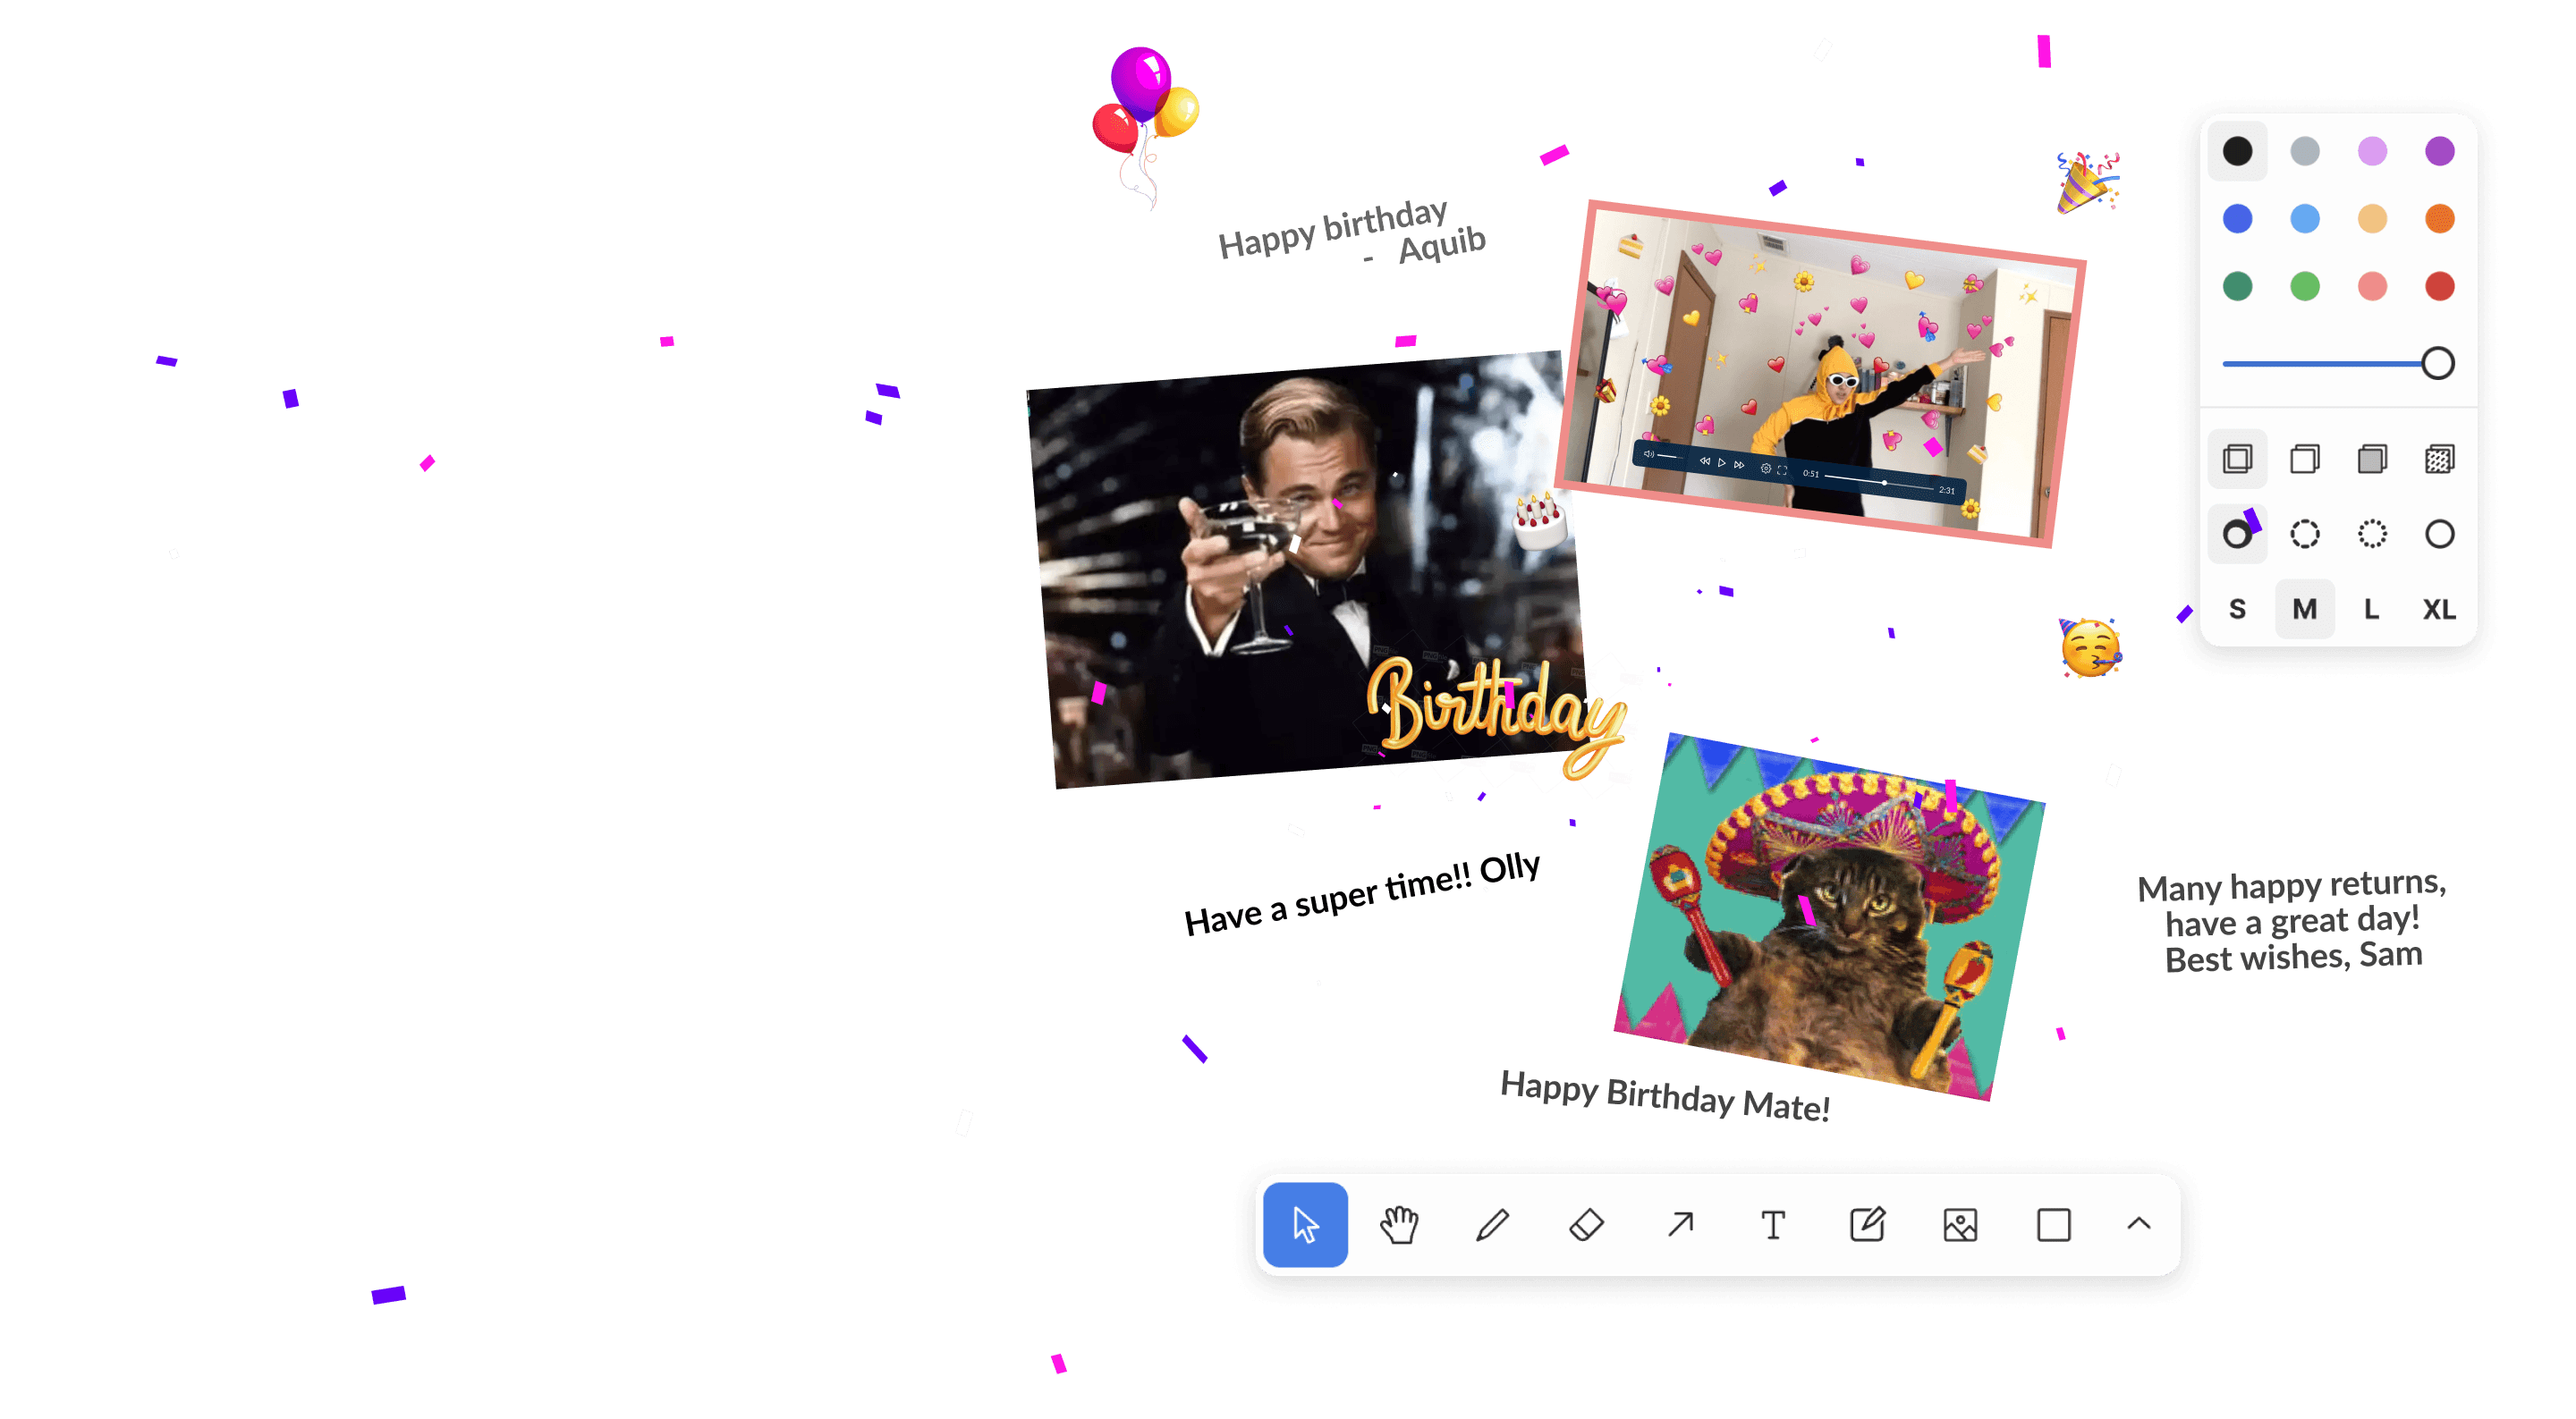Set fill style to pattern

(x=2439, y=459)
